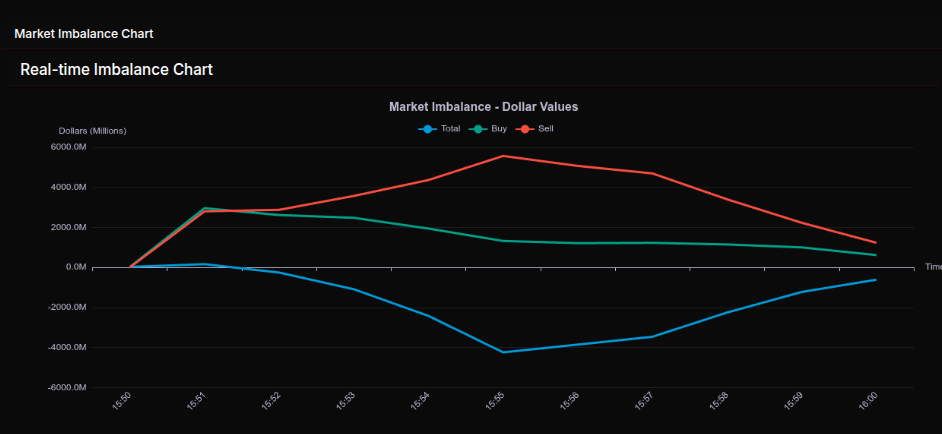Hide the Total series via legend text
This screenshot has width=942, height=434.
pyautogui.click(x=450, y=129)
